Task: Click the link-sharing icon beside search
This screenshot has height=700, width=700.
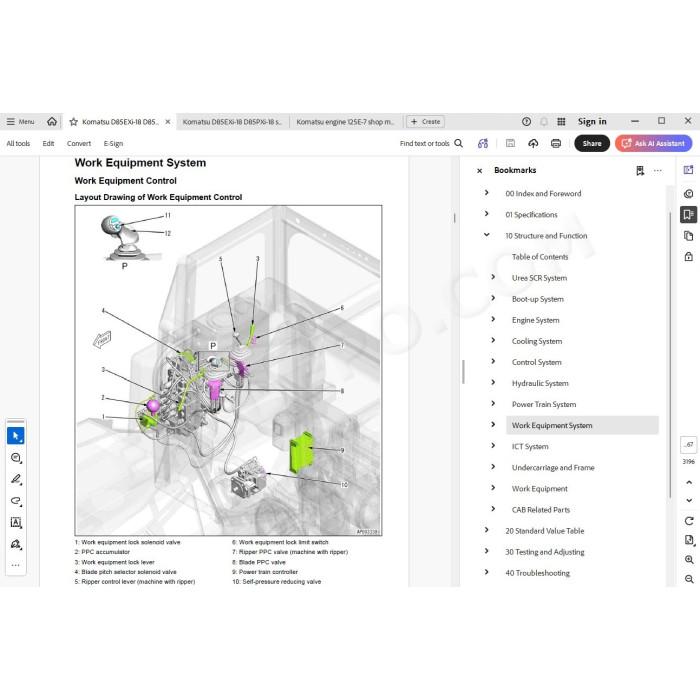Action: pyautogui.click(x=483, y=143)
